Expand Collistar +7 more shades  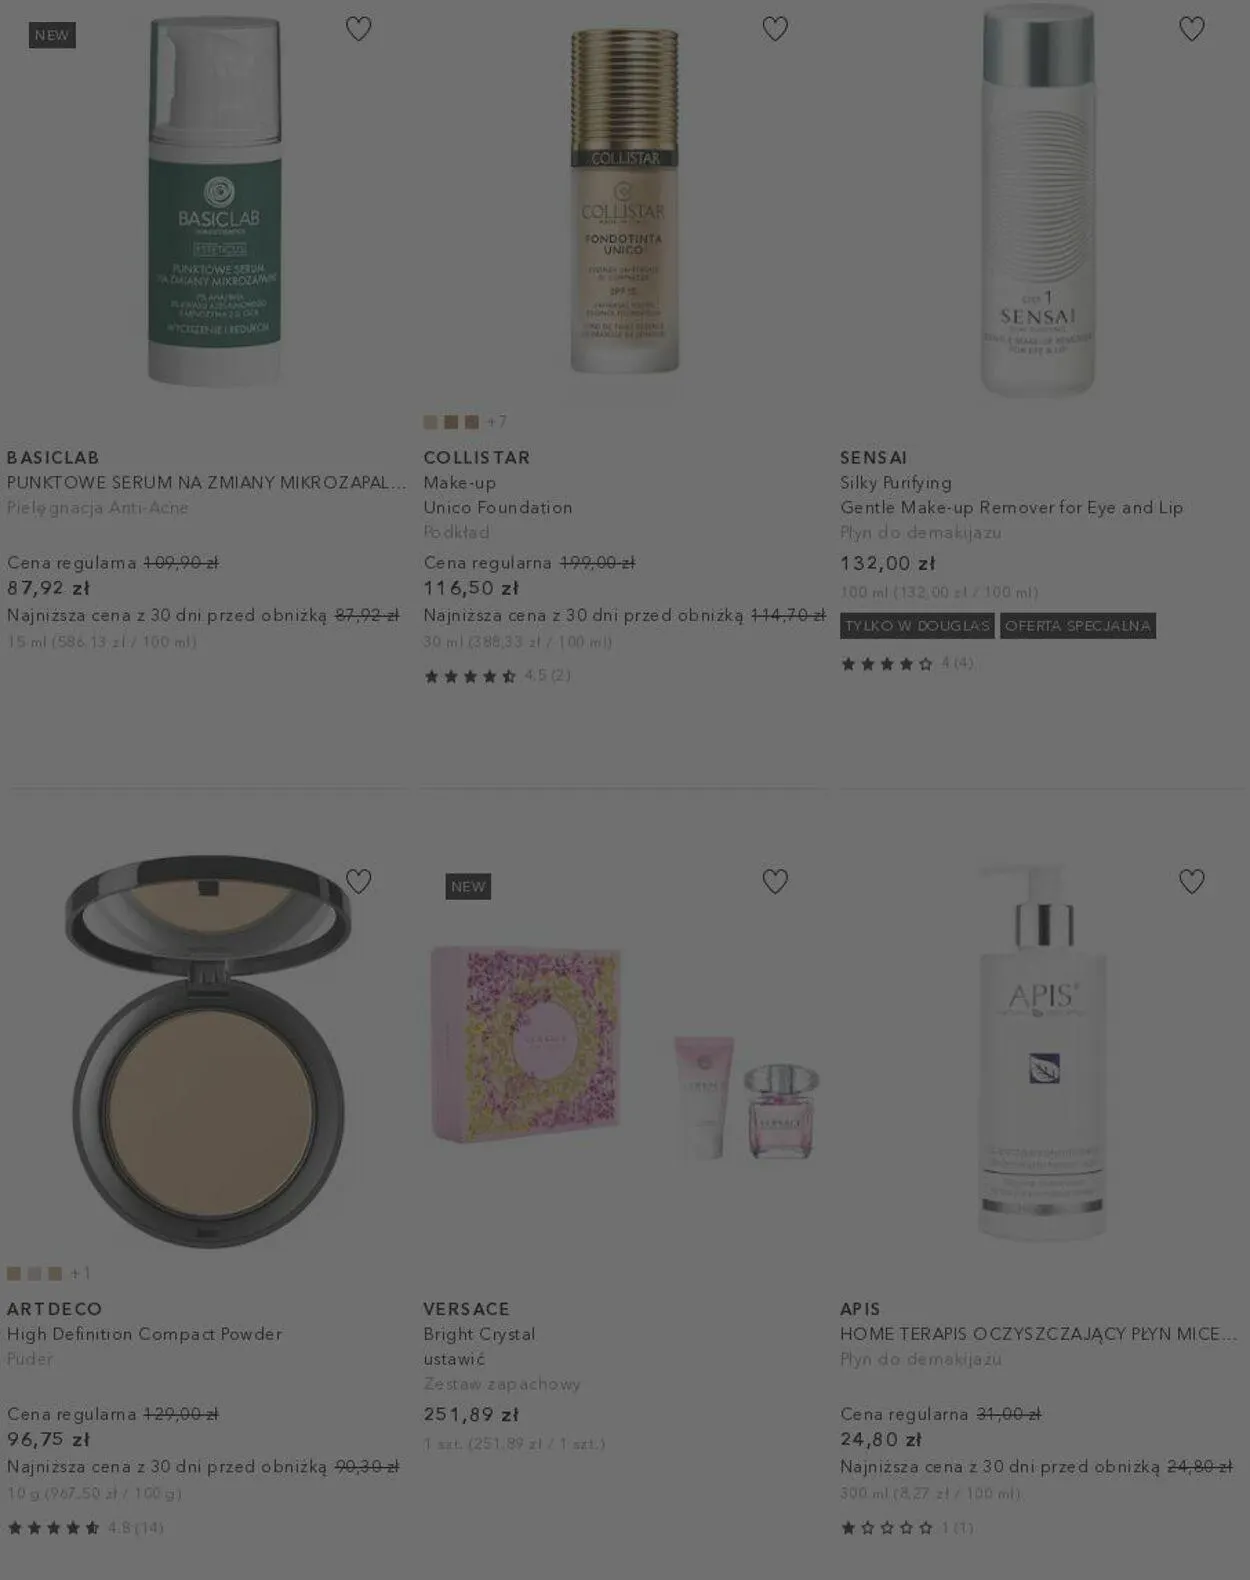point(497,422)
